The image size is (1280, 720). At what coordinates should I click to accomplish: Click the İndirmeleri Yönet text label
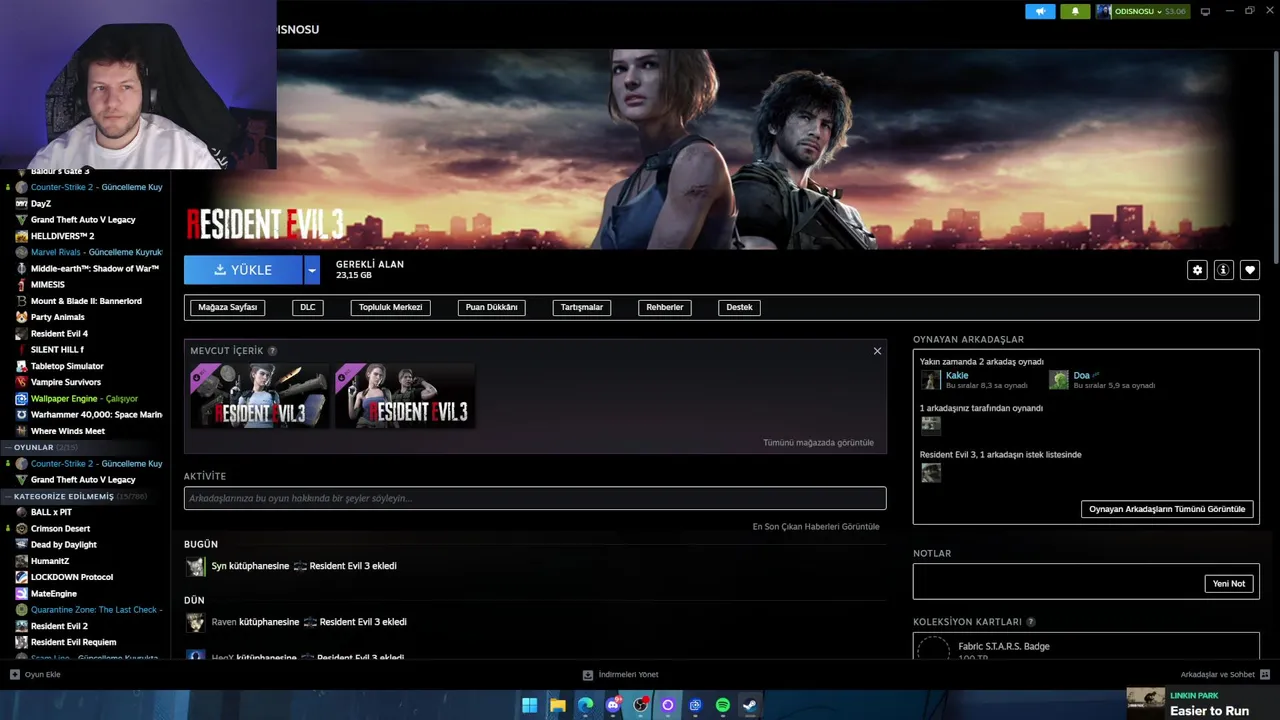(x=628, y=675)
